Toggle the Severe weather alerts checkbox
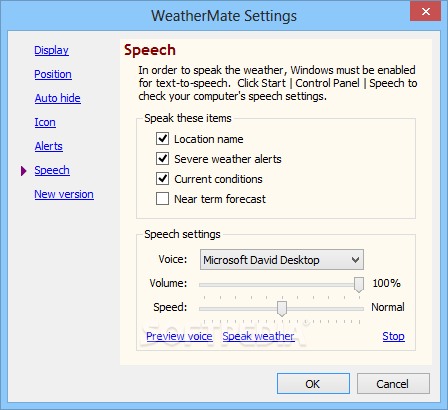The image size is (448, 410). pos(162,159)
